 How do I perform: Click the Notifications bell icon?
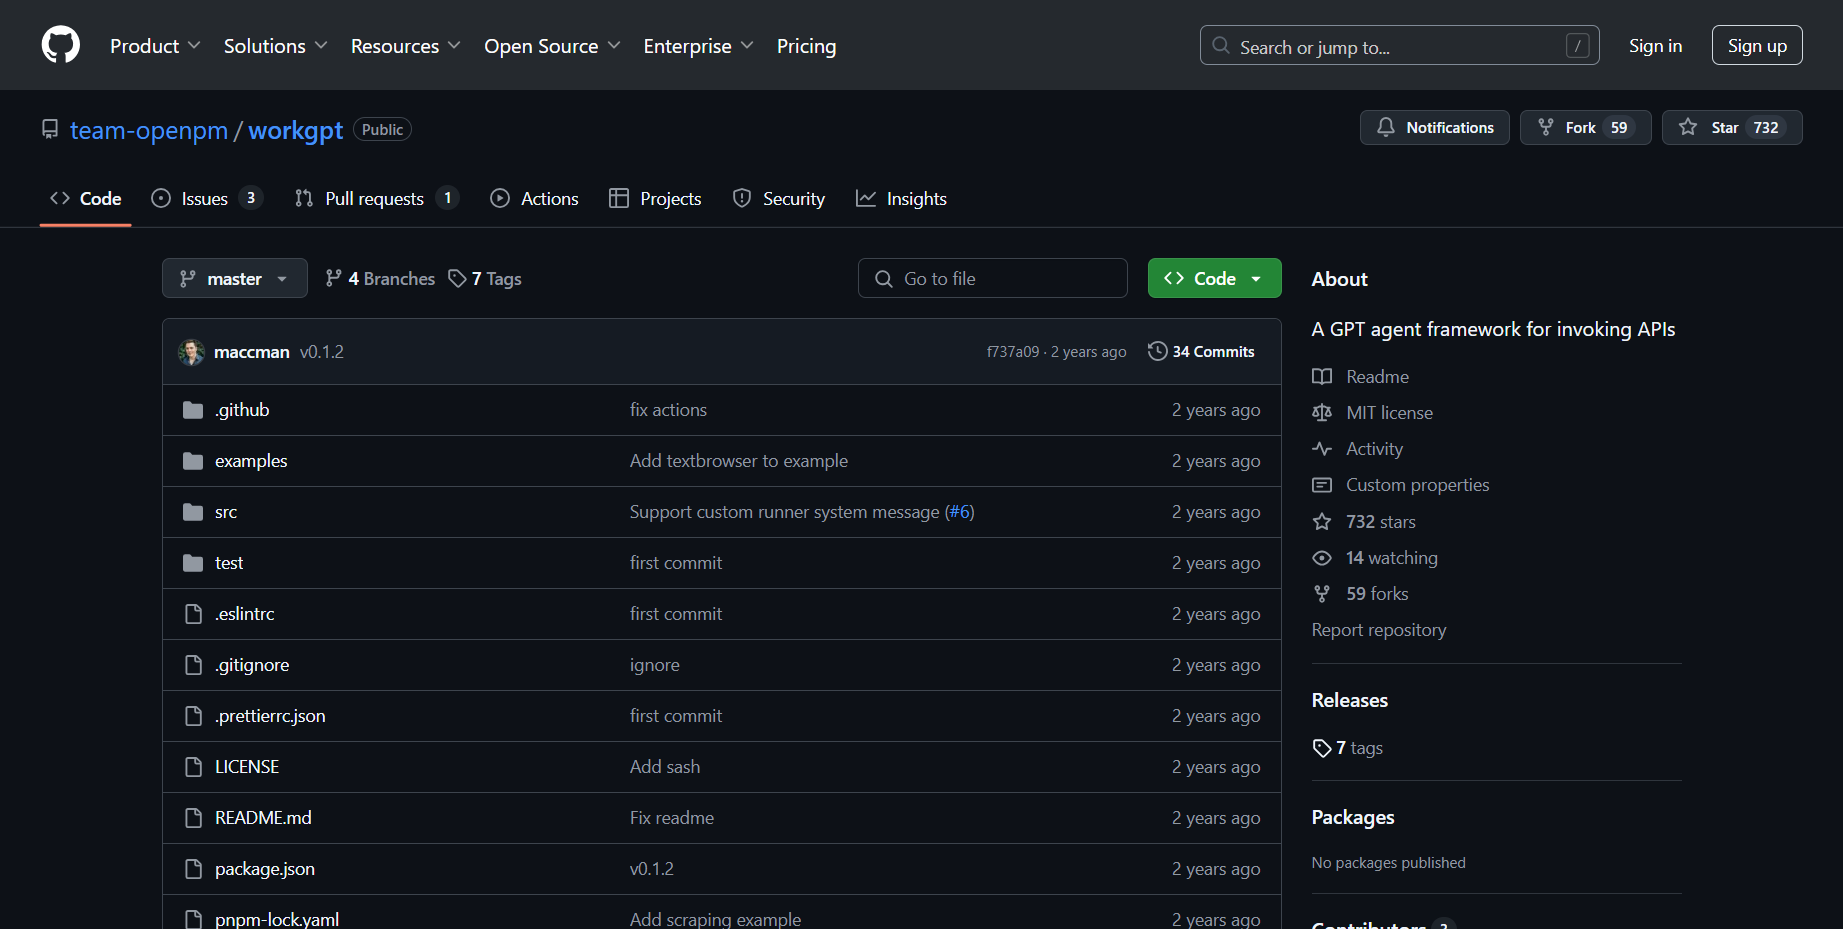(x=1386, y=127)
